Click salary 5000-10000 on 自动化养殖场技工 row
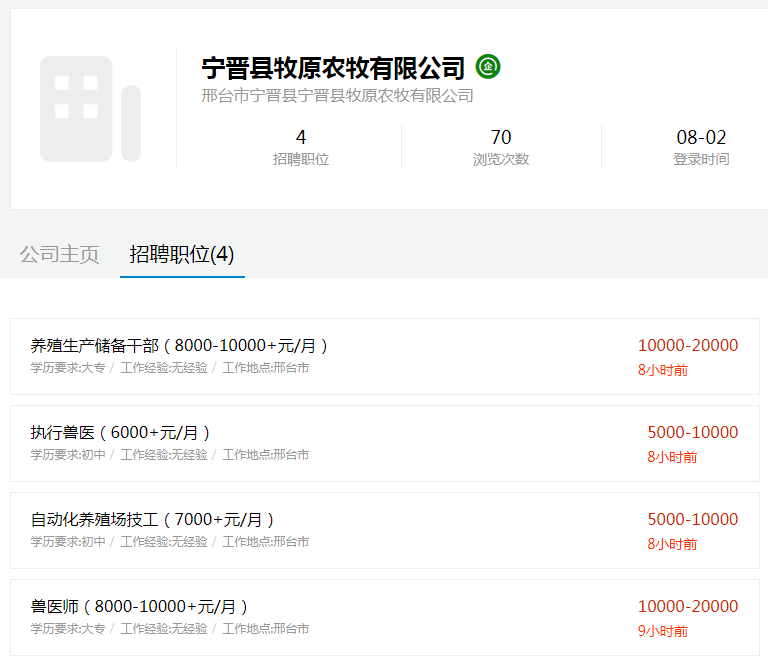The width and height of the screenshot is (768, 659). tap(693, 519)
